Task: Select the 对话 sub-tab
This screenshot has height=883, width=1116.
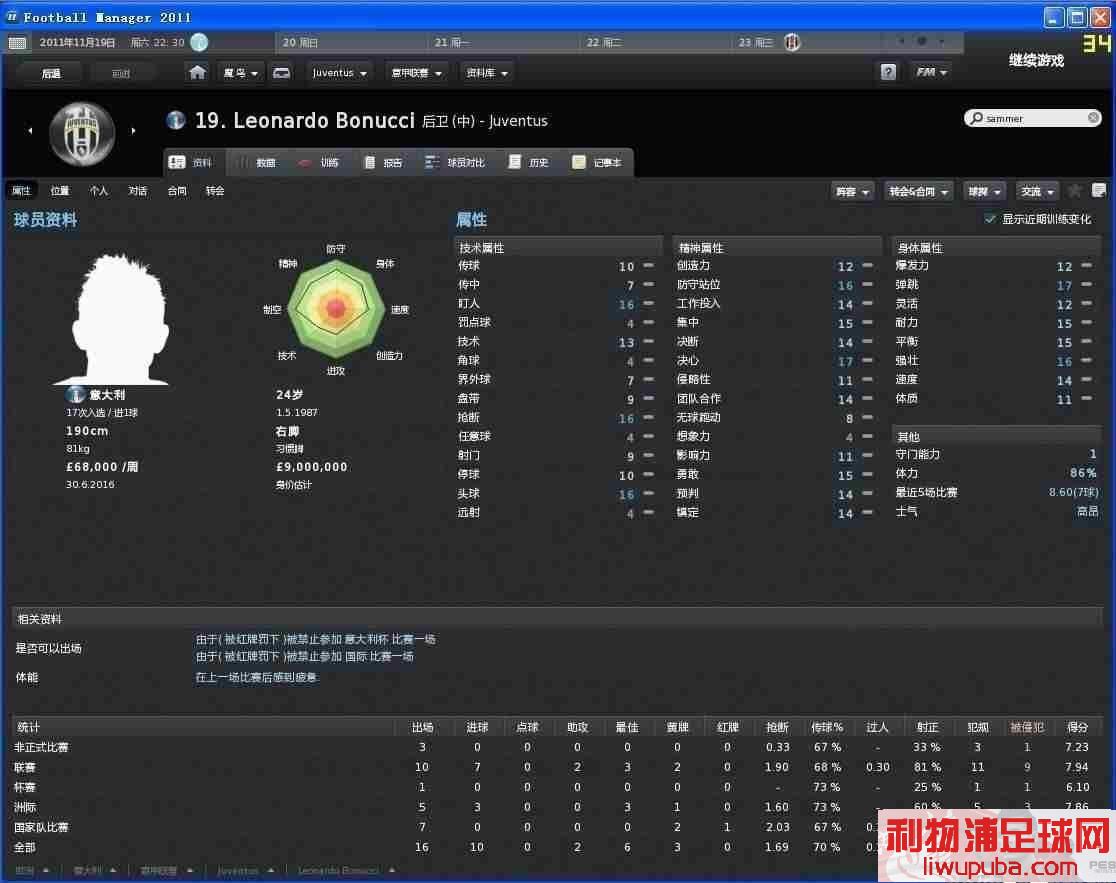Action: point(137,191)
